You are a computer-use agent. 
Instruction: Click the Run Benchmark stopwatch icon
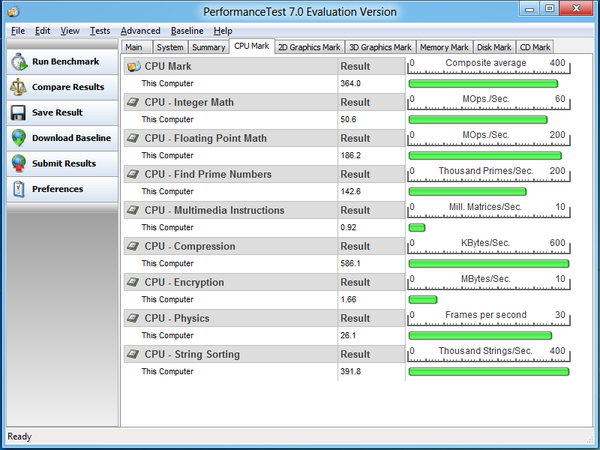pos(19,62)
